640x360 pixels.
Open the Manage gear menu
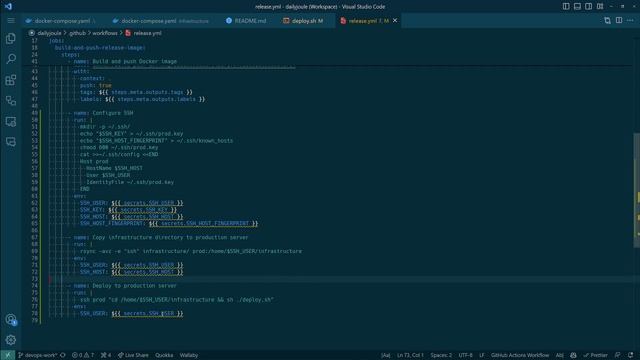[x=11, y=340]
